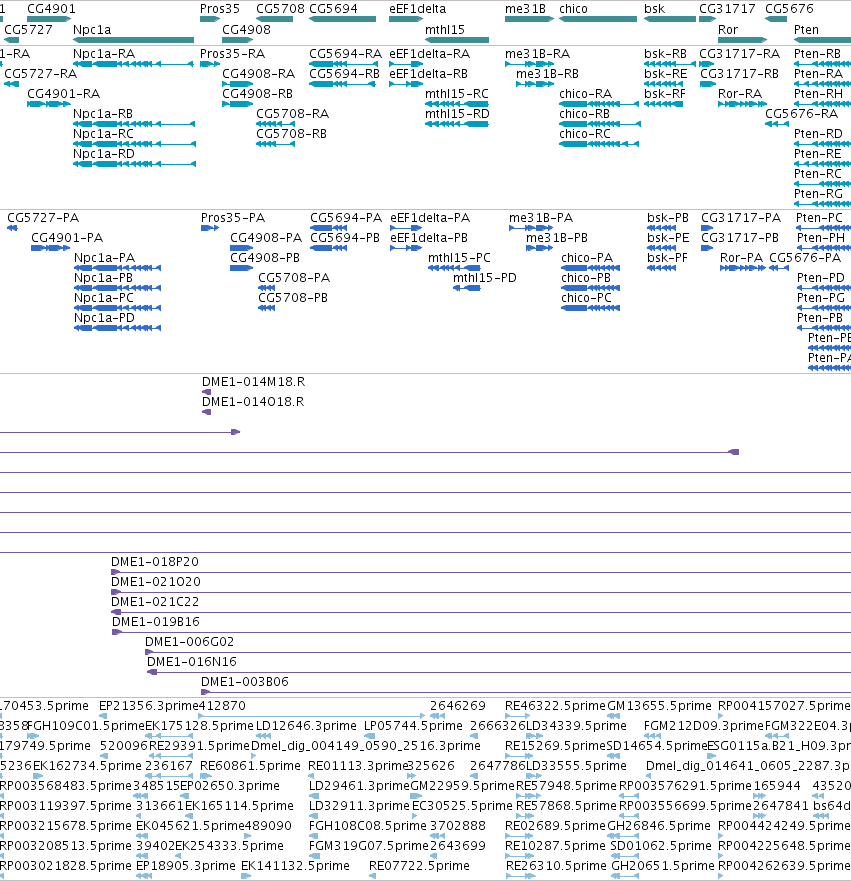Select the CG5694 gene bar

343,19
